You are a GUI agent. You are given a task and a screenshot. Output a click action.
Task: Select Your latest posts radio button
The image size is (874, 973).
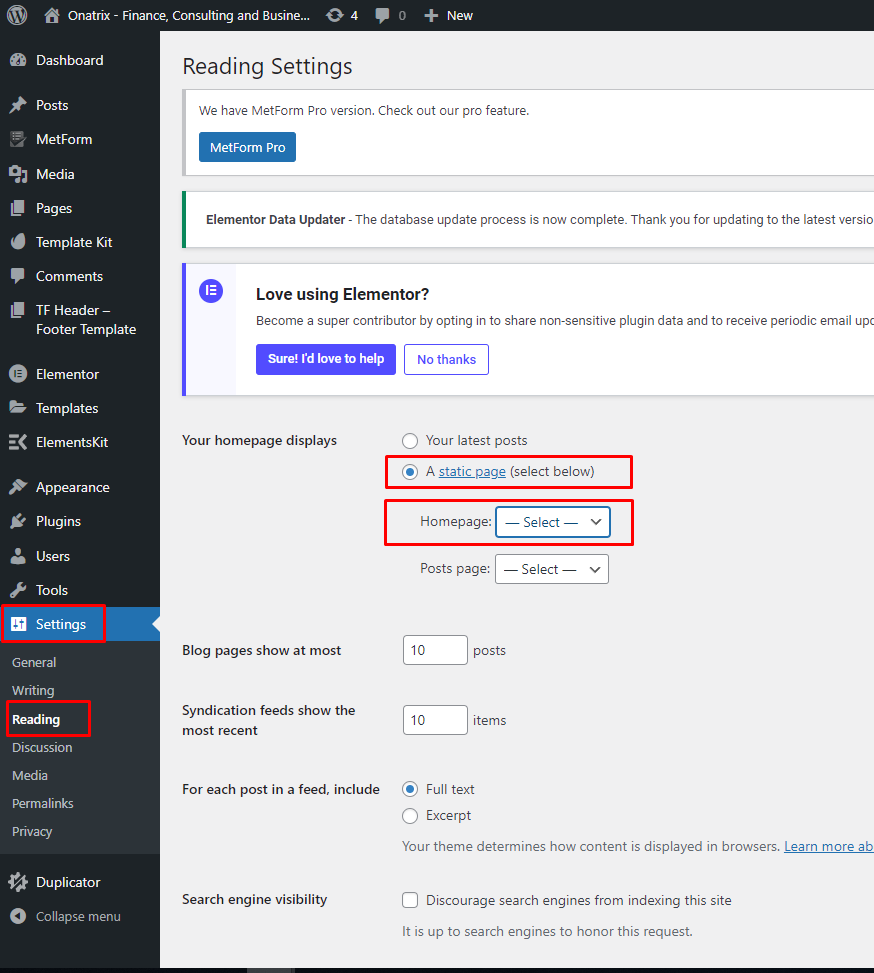(x=410, y=441)
